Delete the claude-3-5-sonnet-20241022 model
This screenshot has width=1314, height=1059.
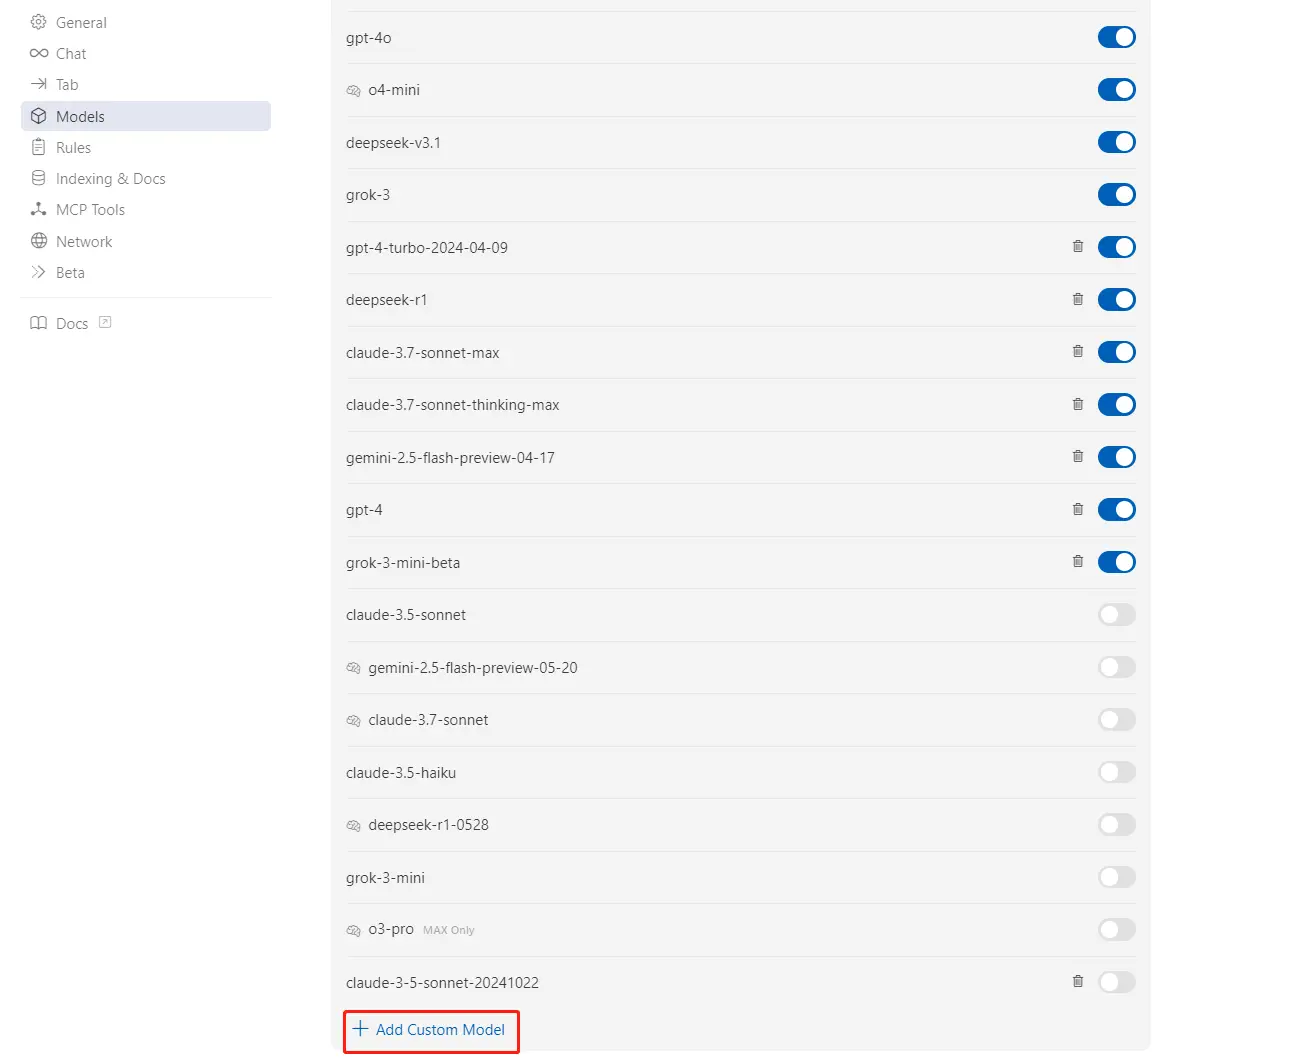point(1078,981)
